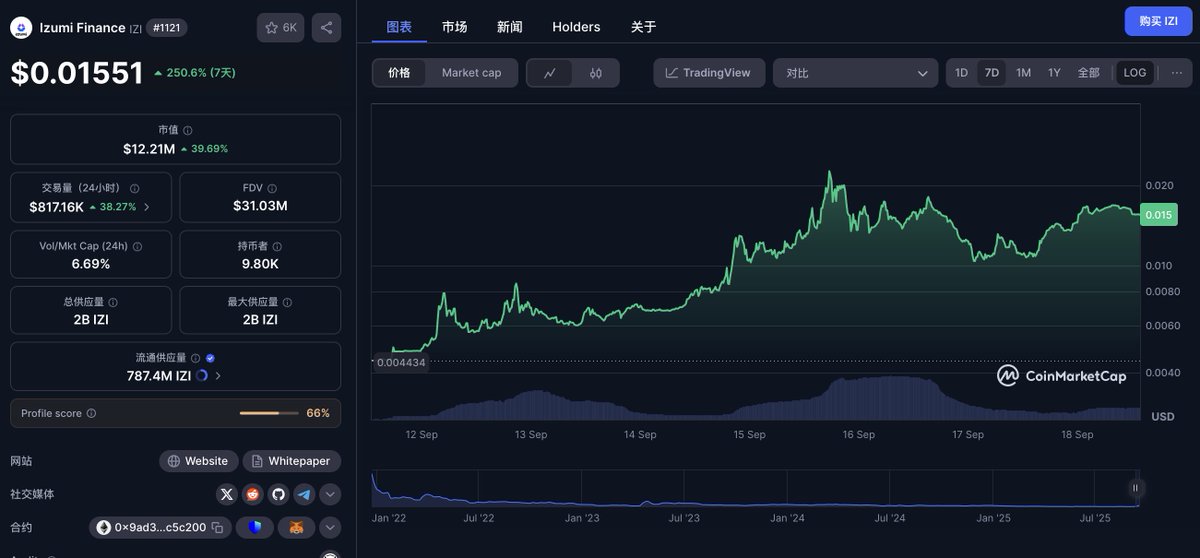
Task: Expand 24h volume details arrow
Action: pyautogui.click(x=147, y=207)
